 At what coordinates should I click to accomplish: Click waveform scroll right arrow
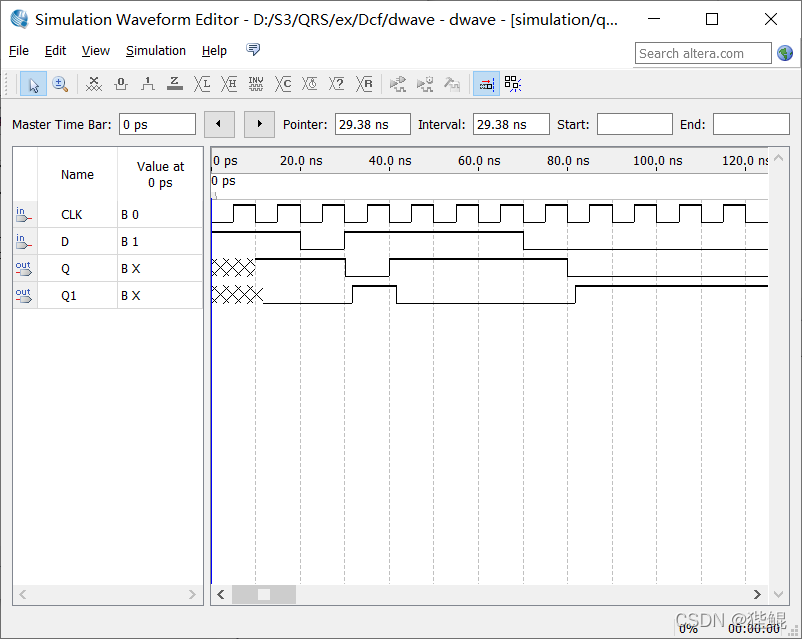coord(758,594)
